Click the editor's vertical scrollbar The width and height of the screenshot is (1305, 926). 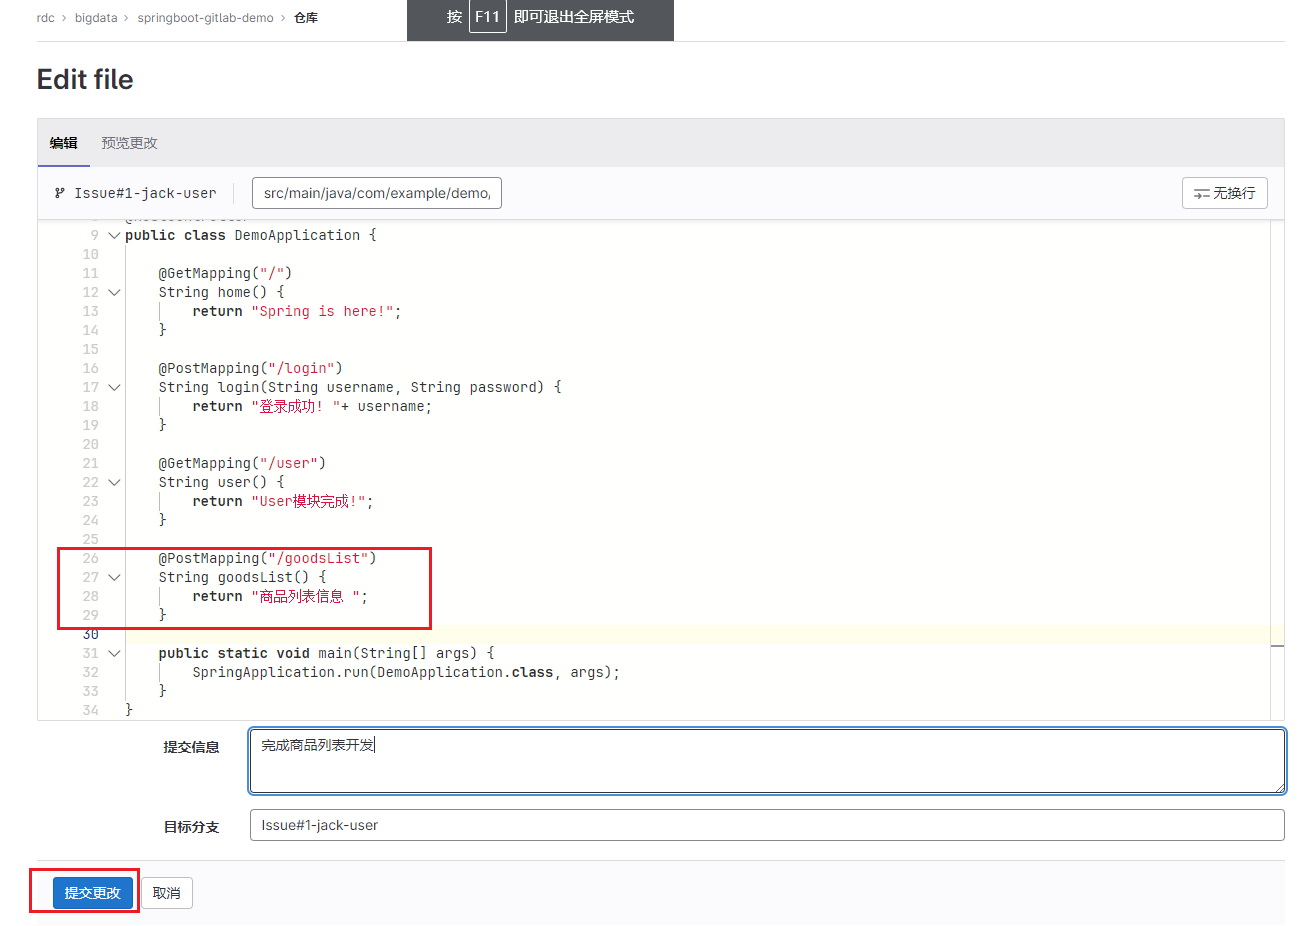click(x=1277, y=470)
